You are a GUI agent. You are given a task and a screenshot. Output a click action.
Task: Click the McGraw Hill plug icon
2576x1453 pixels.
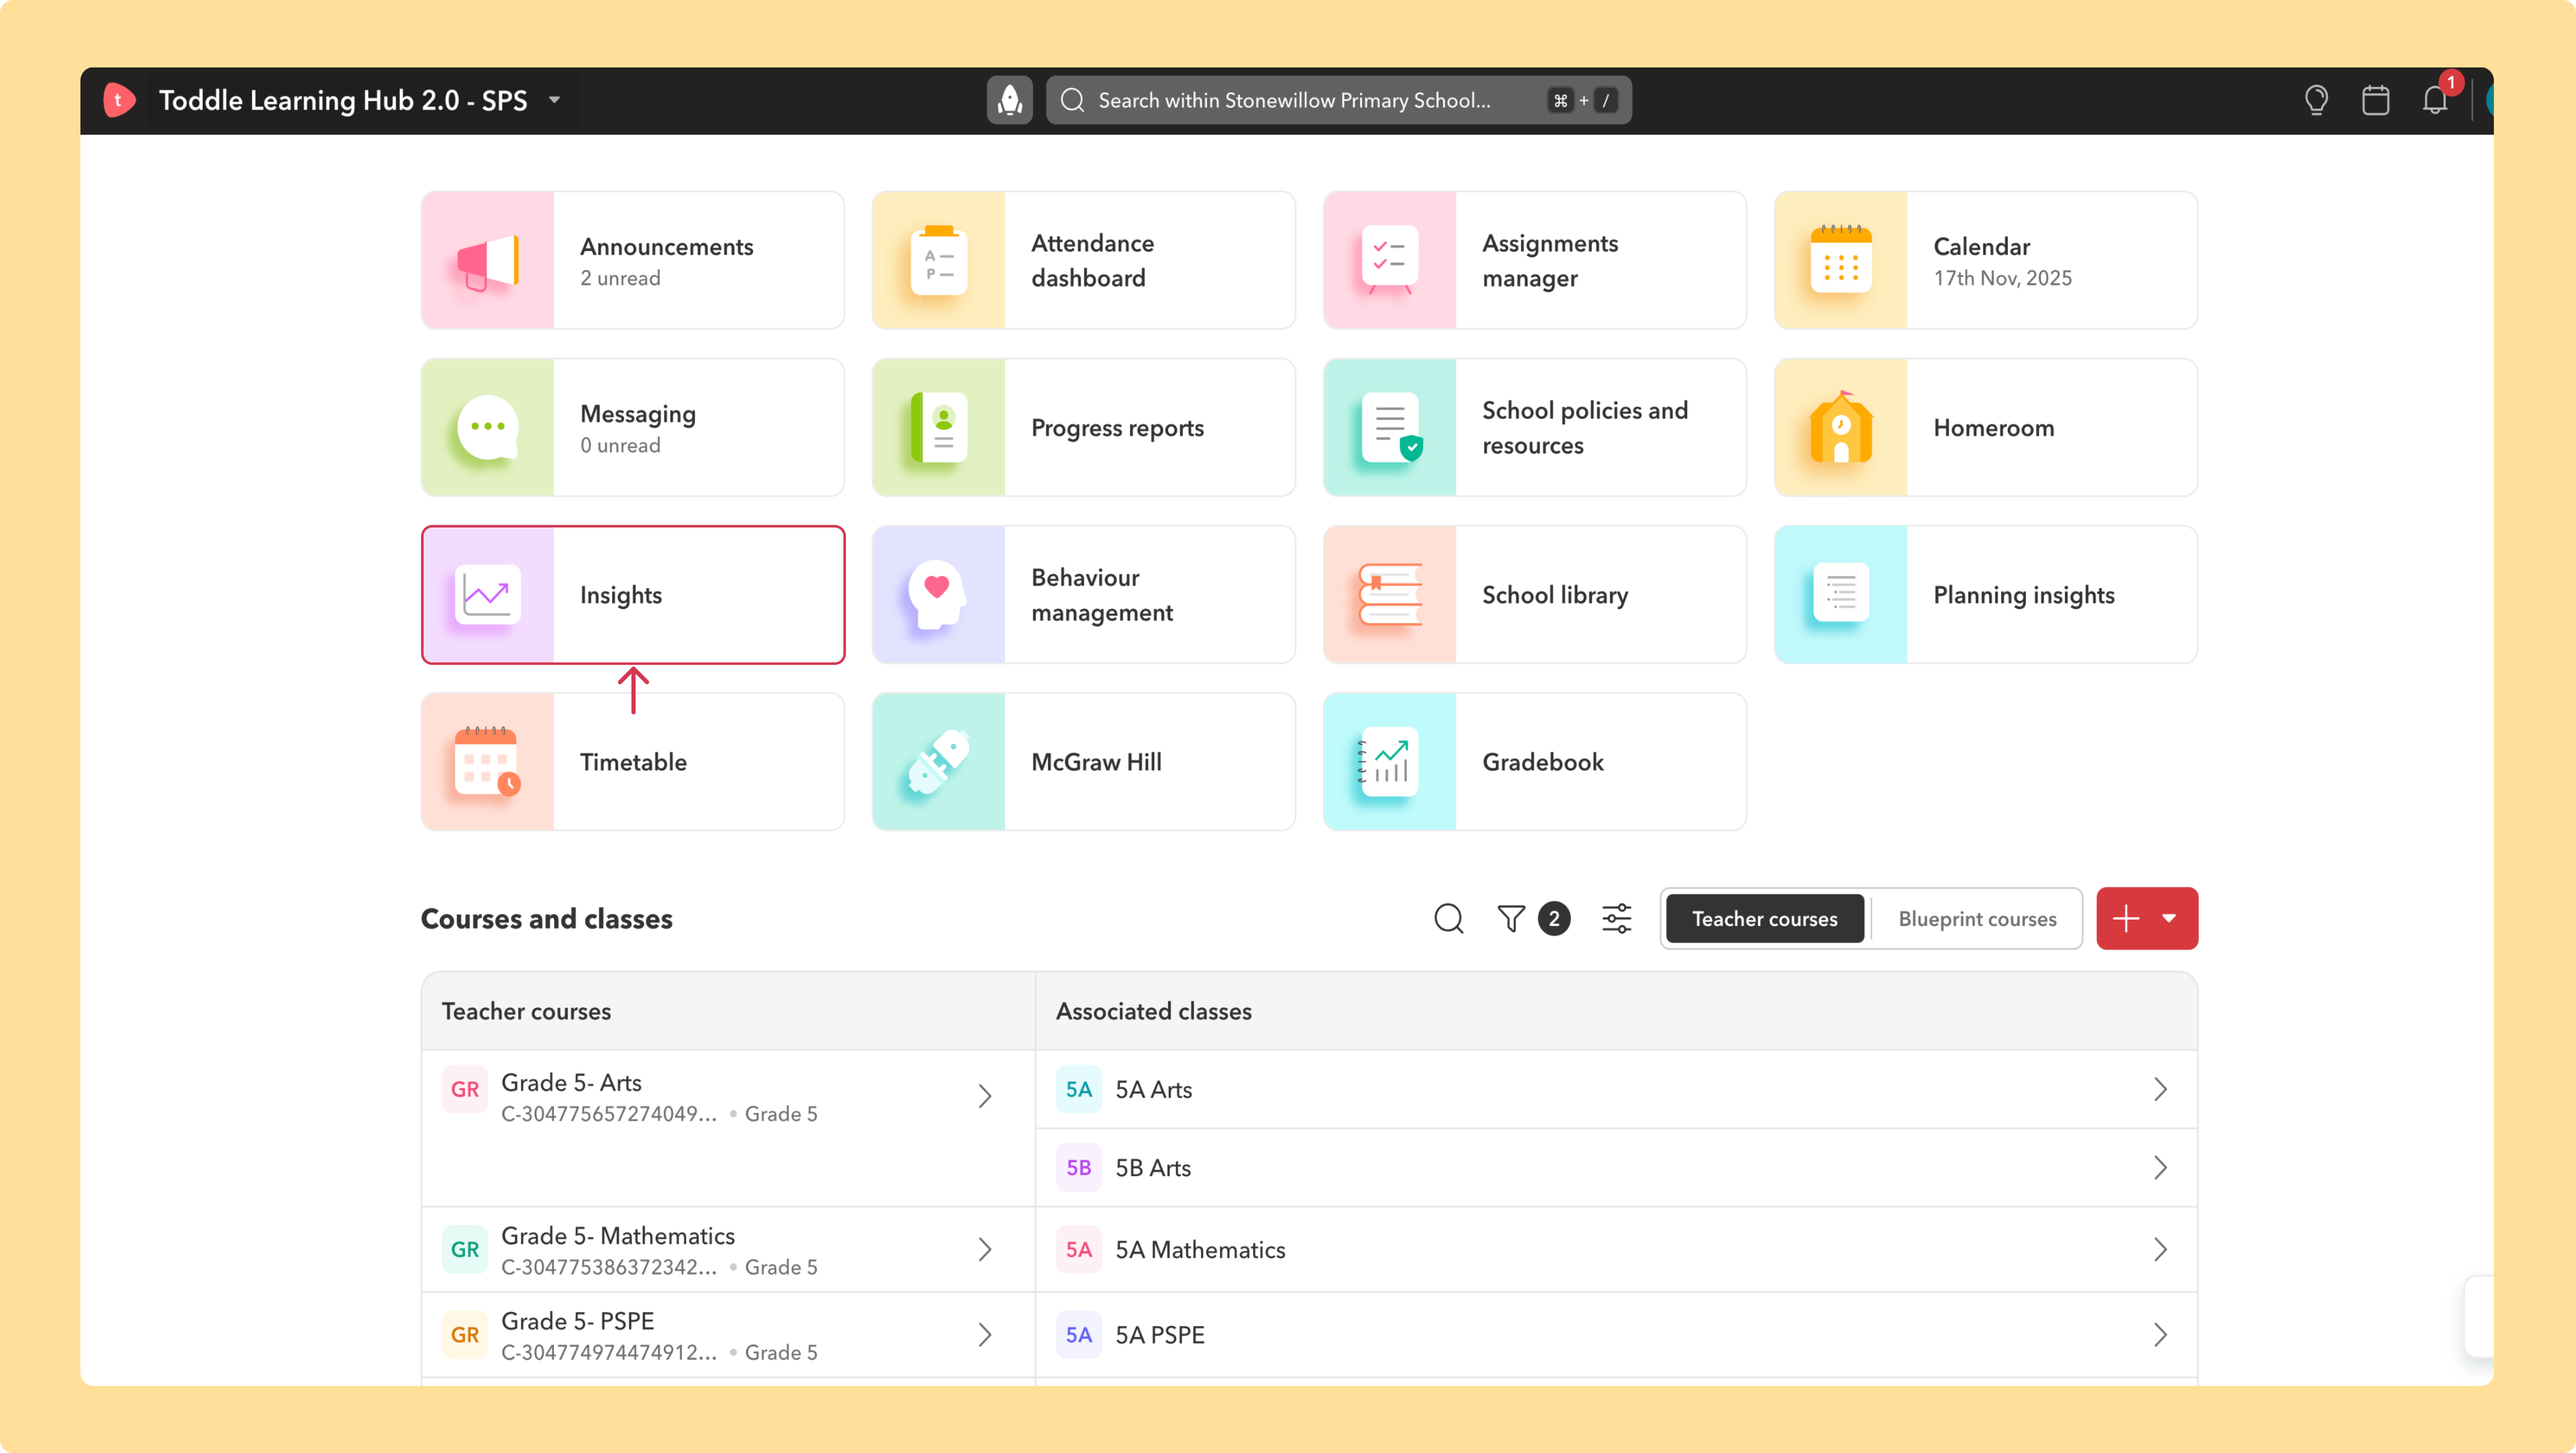click(939, 762)
